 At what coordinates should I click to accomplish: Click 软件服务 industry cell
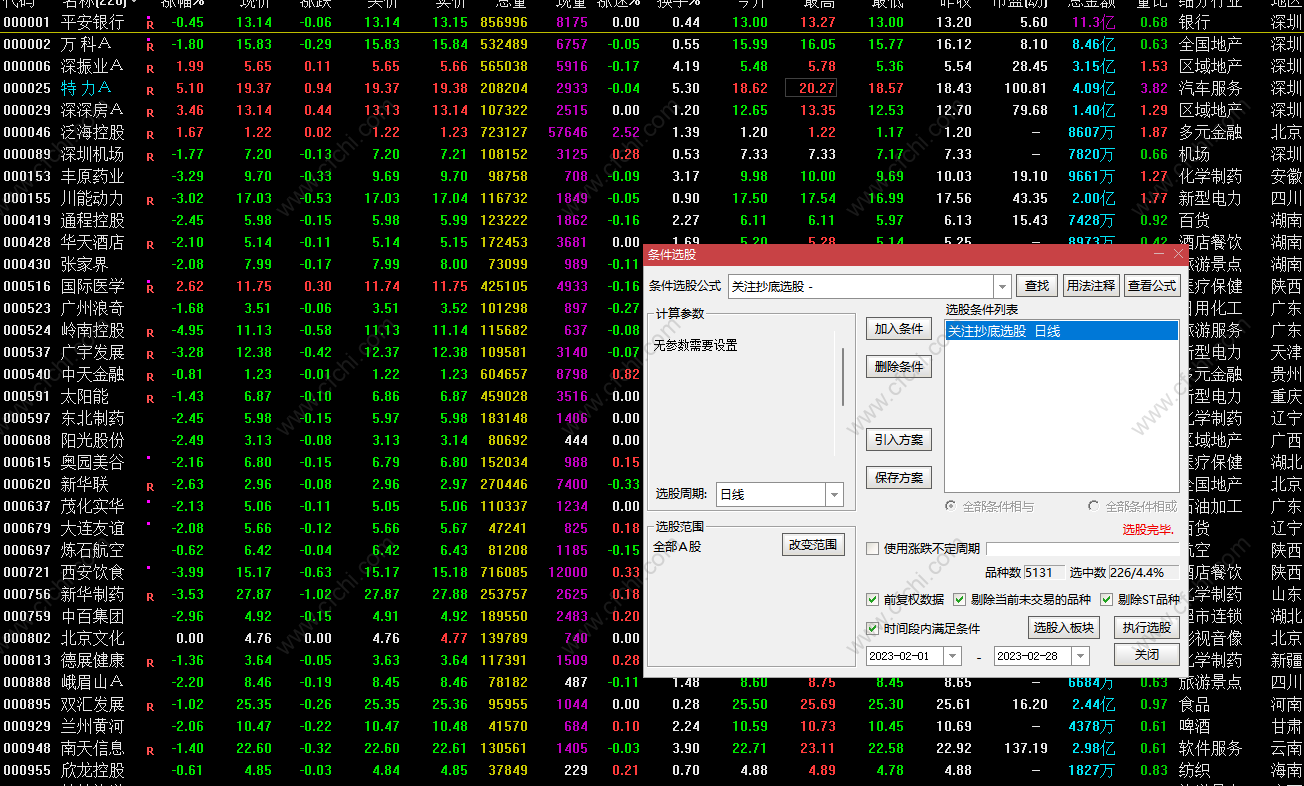click(1211, 748)
